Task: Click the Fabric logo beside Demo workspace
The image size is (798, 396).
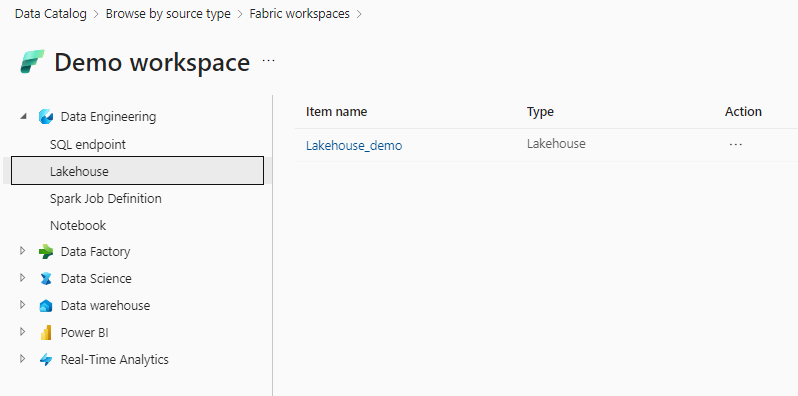Action: (x=33, y=62)
